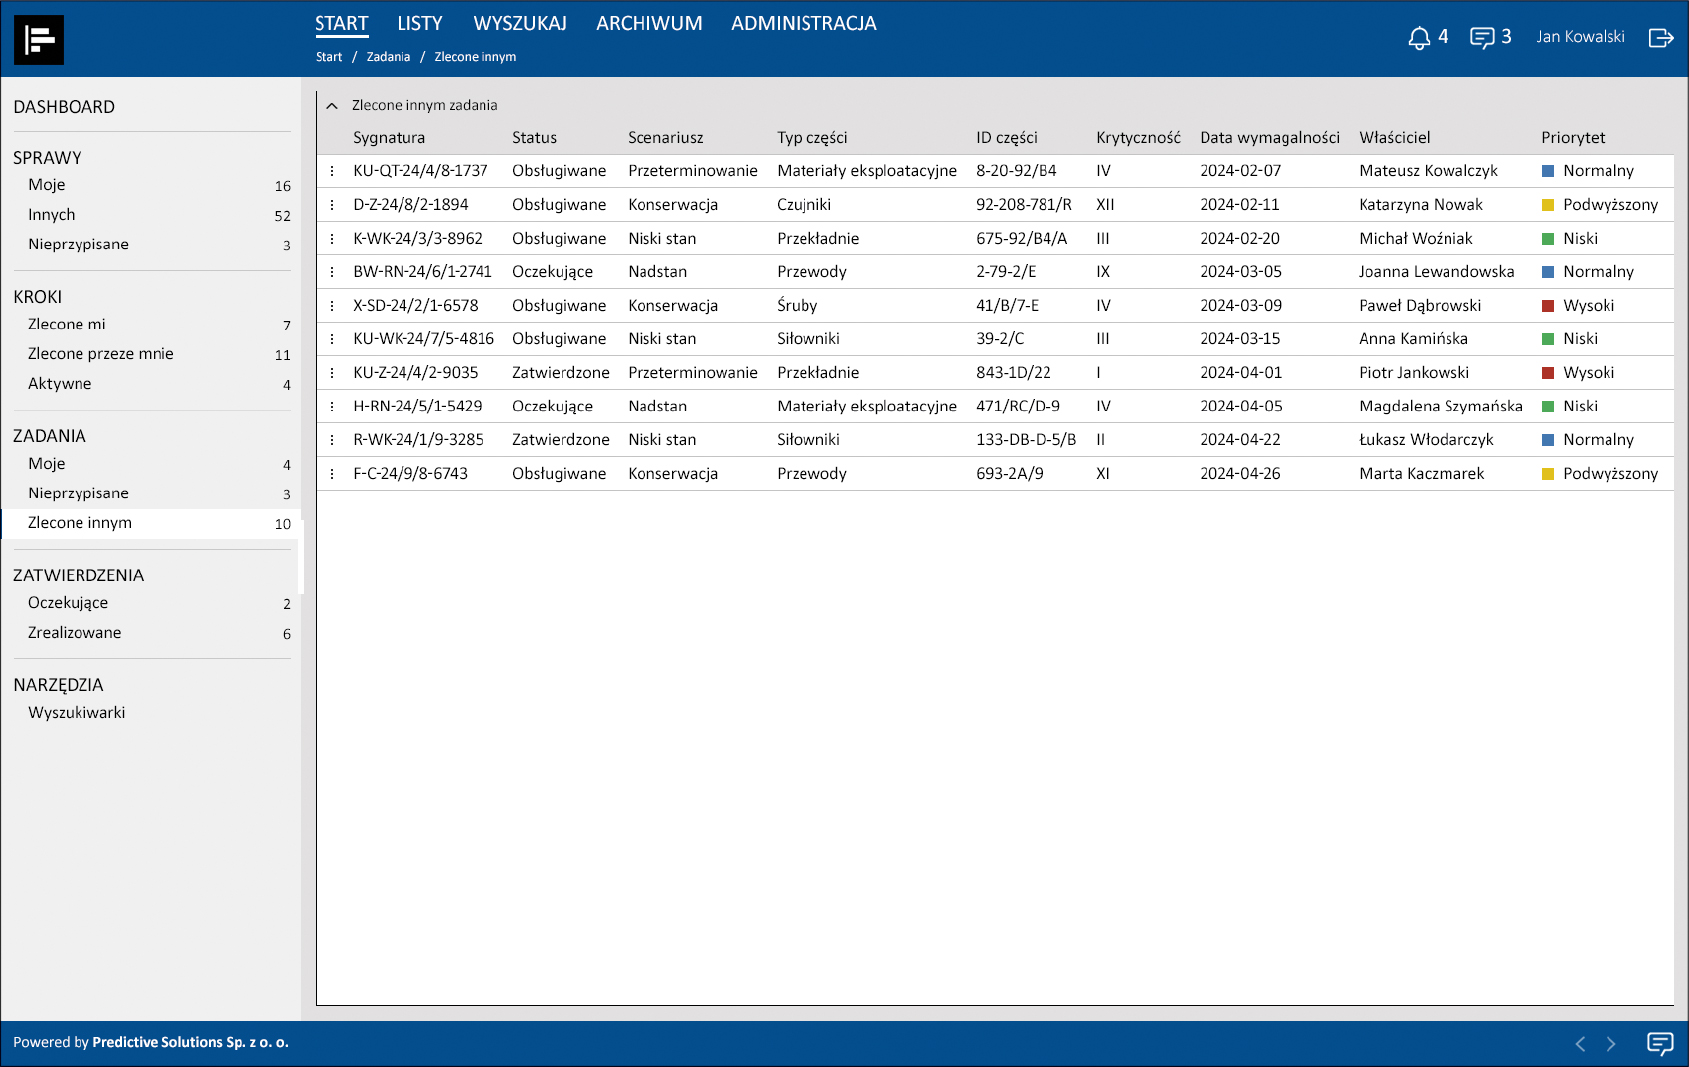
Task: Sort by Sygnatura column header
Action: coord(389,138)
